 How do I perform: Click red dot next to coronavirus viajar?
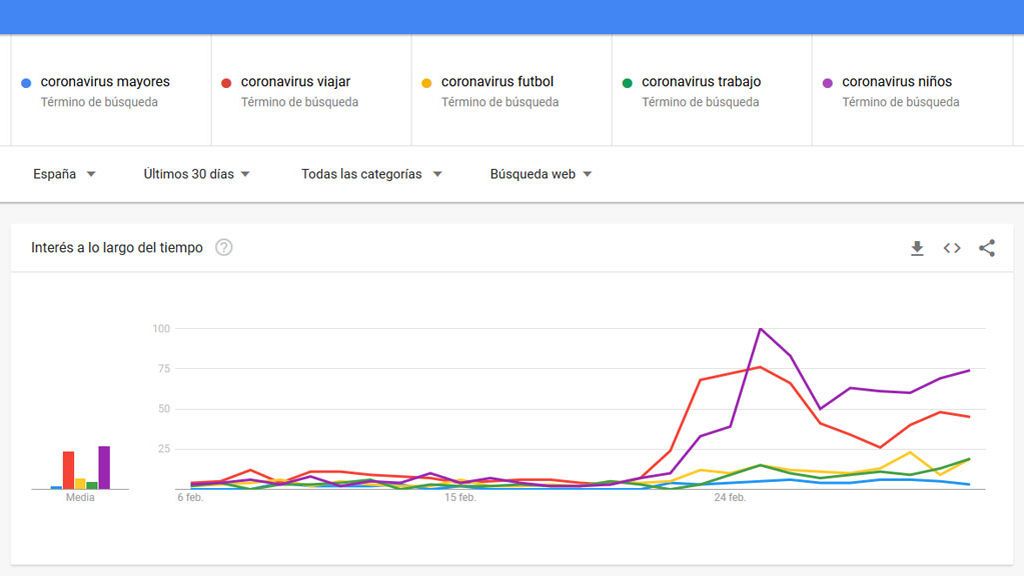pos(227,83)
